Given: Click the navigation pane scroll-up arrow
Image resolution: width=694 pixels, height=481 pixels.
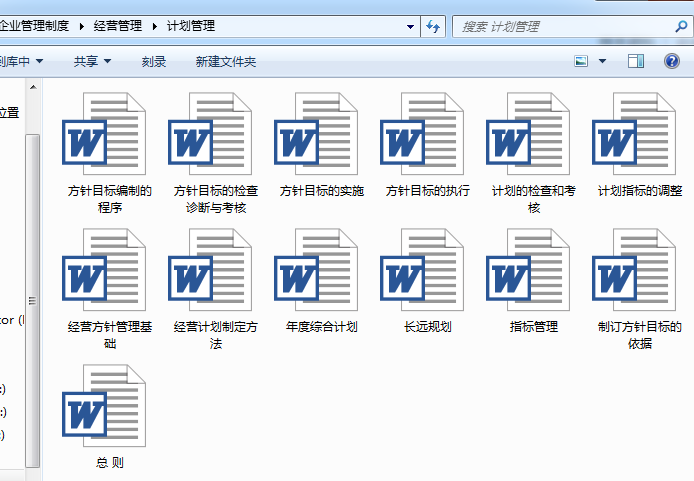Looking at the screenshot, I should 33,87.
